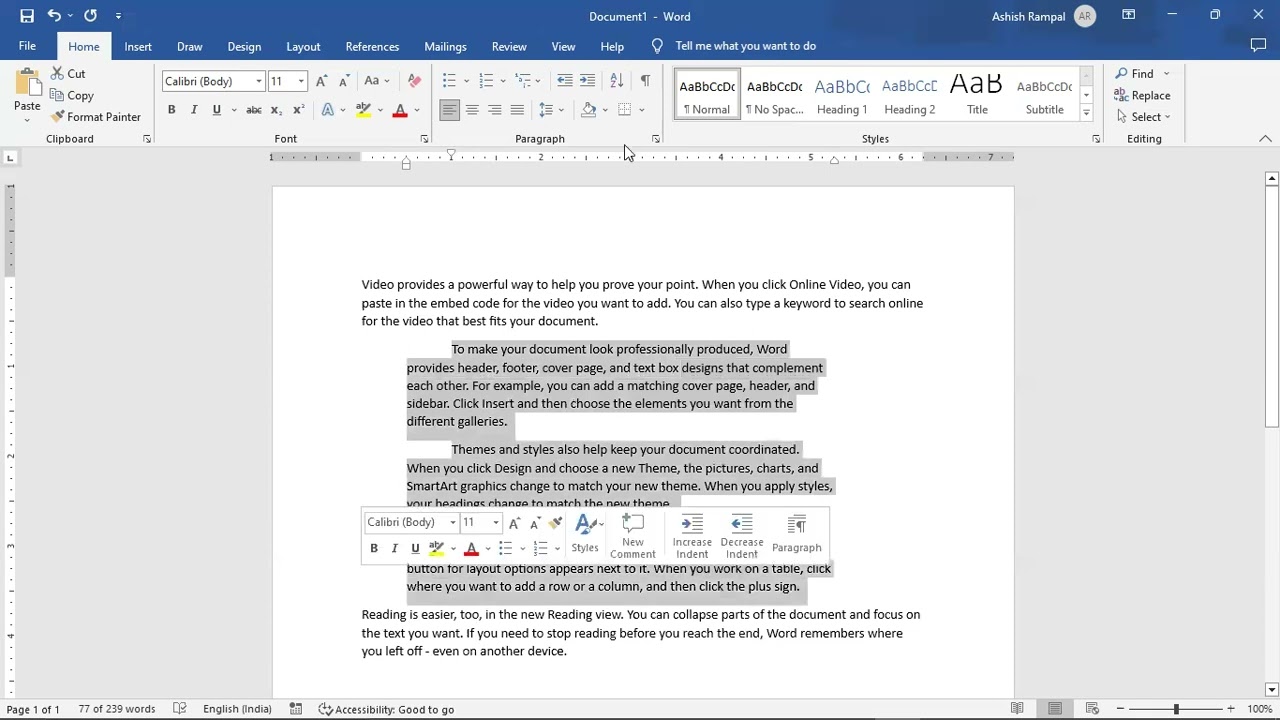
Task: Align text to the right
Action: point(494,110)
